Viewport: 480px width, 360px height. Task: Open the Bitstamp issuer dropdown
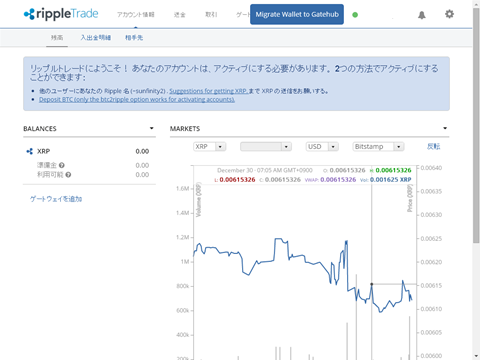[379, 147]
